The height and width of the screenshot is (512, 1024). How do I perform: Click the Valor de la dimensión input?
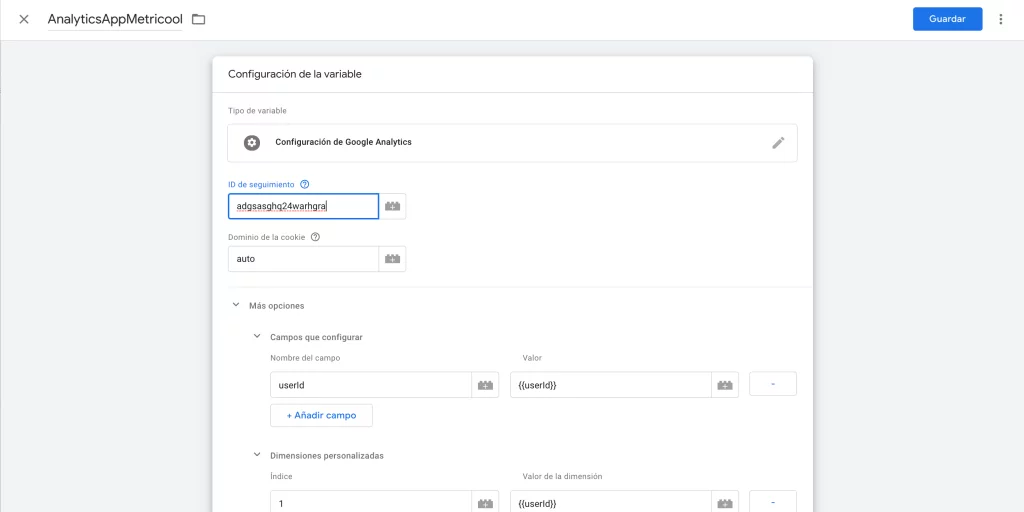point(611,502)
